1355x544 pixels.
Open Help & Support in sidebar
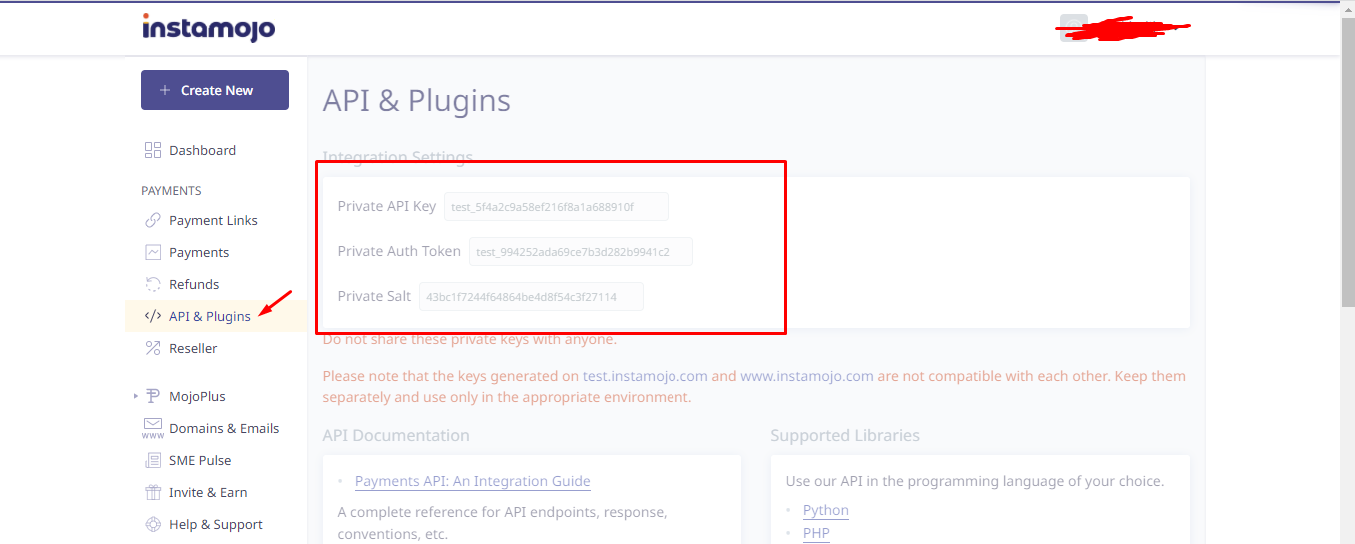point(215,524)
